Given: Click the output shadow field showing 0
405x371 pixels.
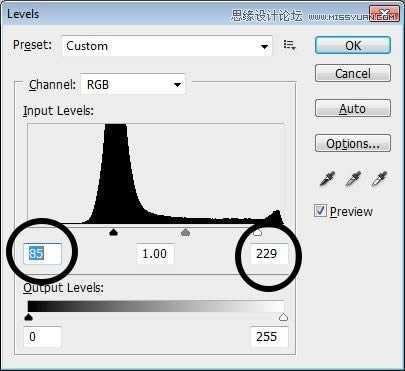Looking at the screenshot, I should pos(42,337).
